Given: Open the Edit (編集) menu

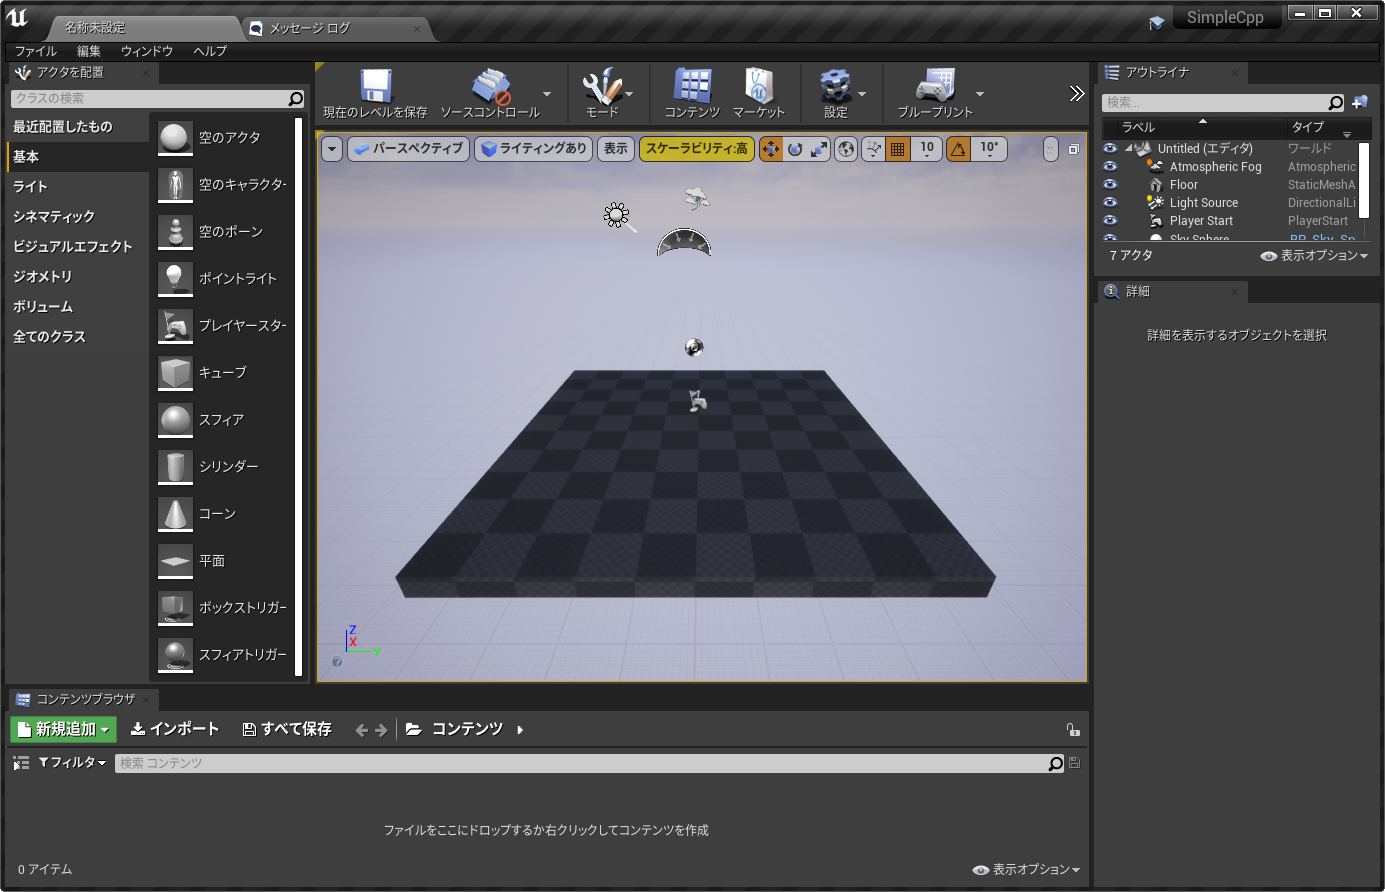Looking at the screenshot, I should 89,51.
